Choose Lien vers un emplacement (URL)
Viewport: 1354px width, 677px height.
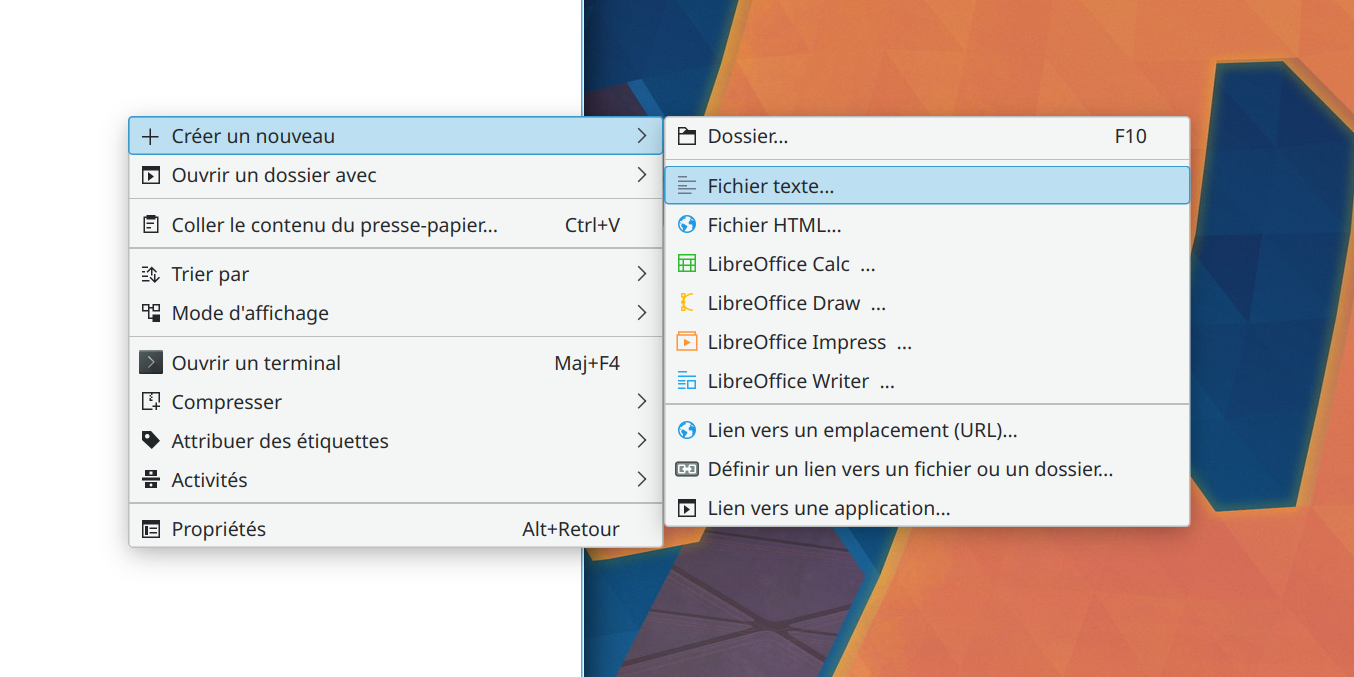tap(927, 430)
